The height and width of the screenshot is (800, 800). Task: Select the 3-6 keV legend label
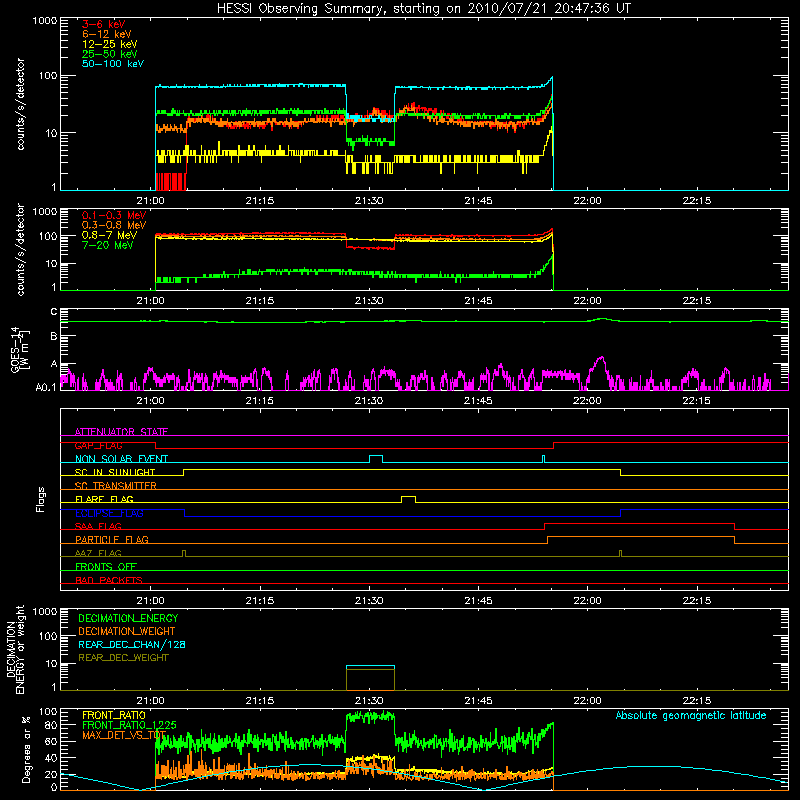103,24
